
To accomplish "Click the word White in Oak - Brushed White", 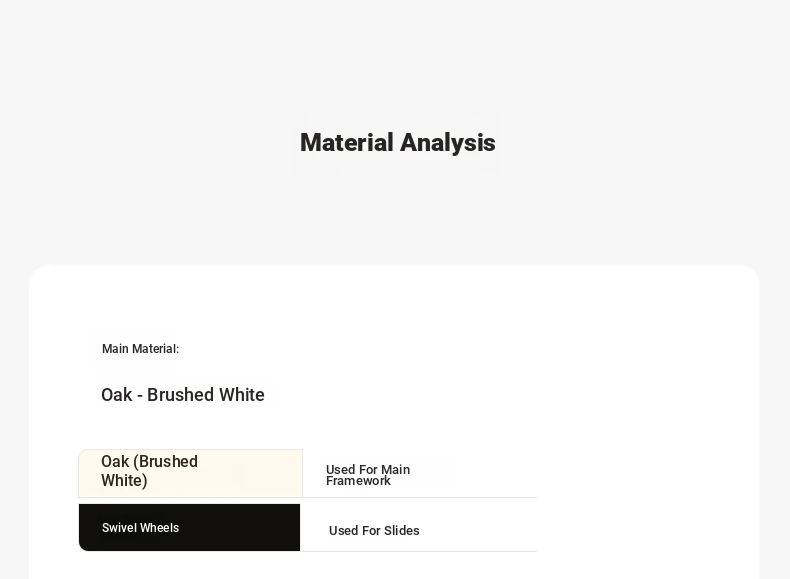I will coord(242,395).
